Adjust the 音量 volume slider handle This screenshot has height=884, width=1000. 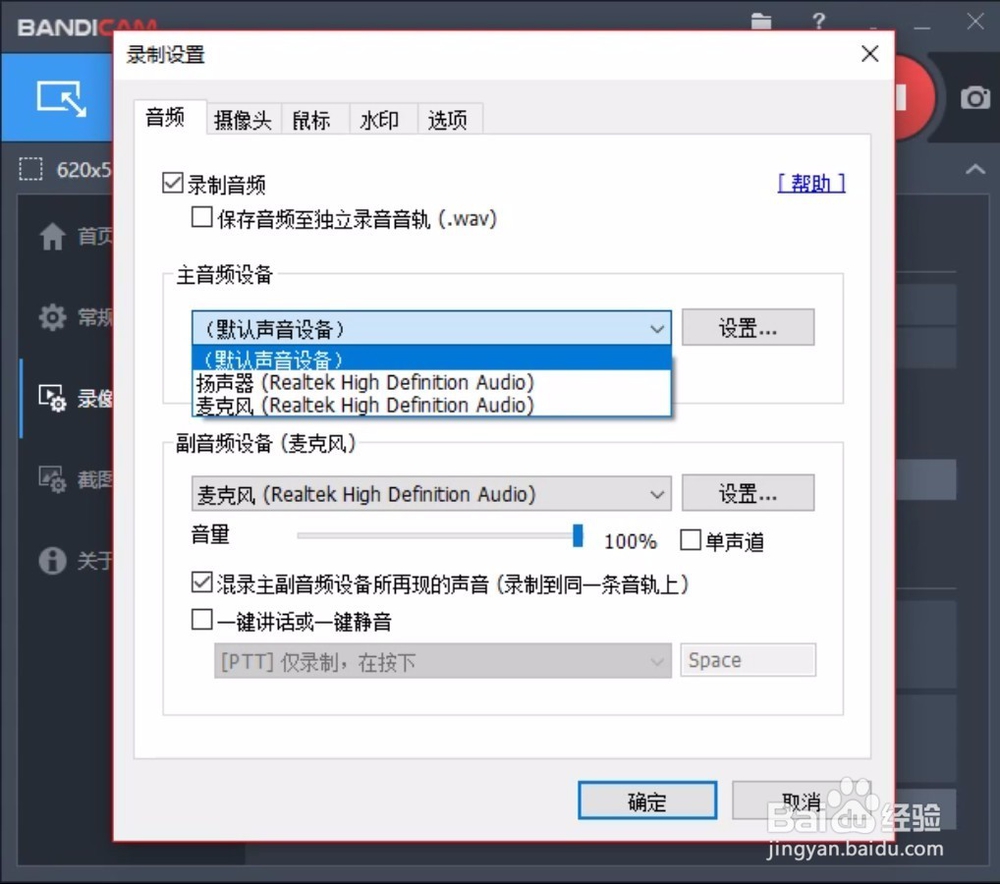coord(578,536)
